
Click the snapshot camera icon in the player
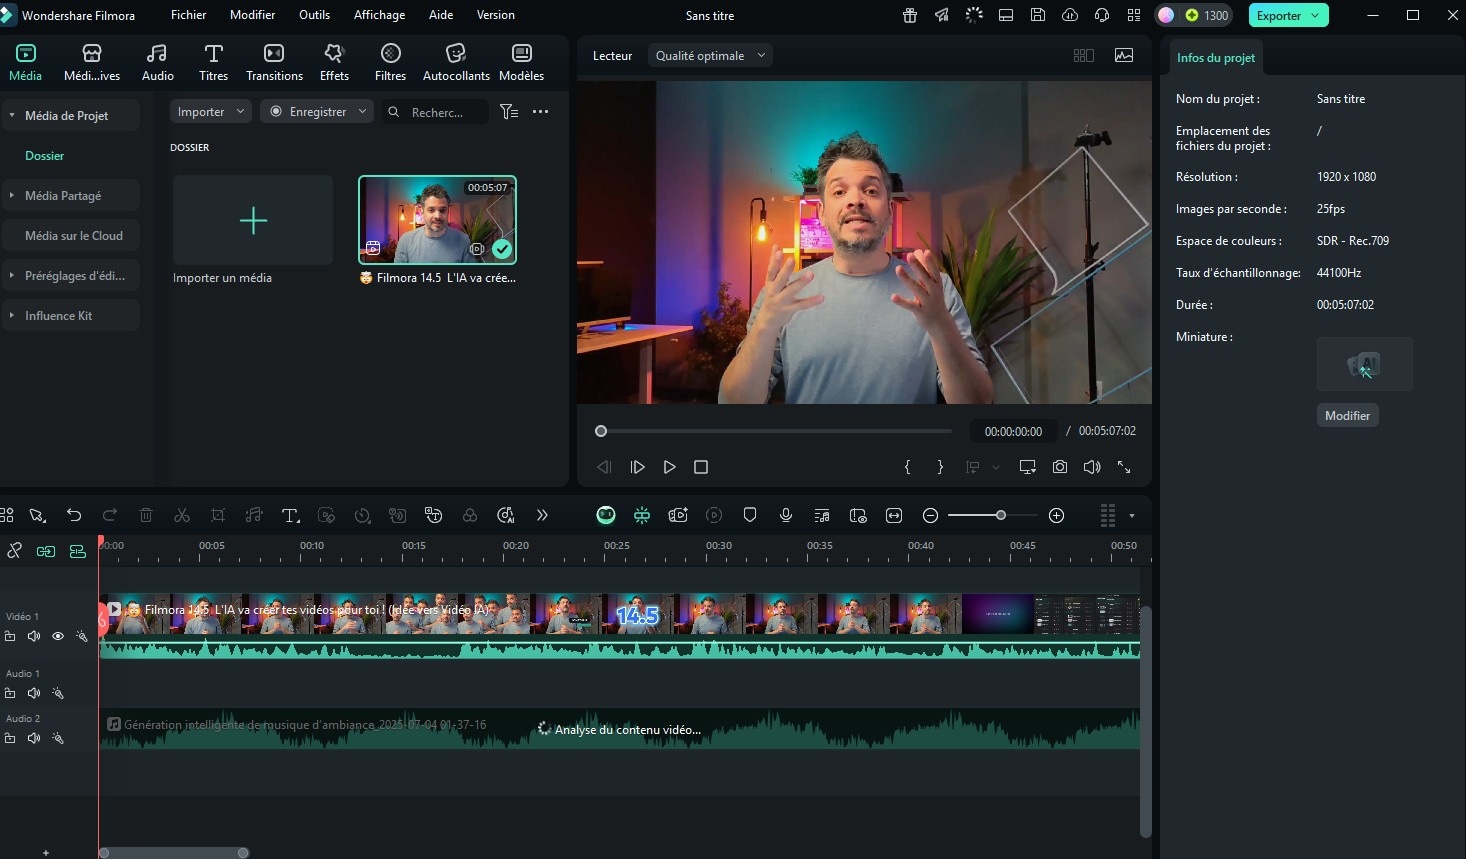1060,467
